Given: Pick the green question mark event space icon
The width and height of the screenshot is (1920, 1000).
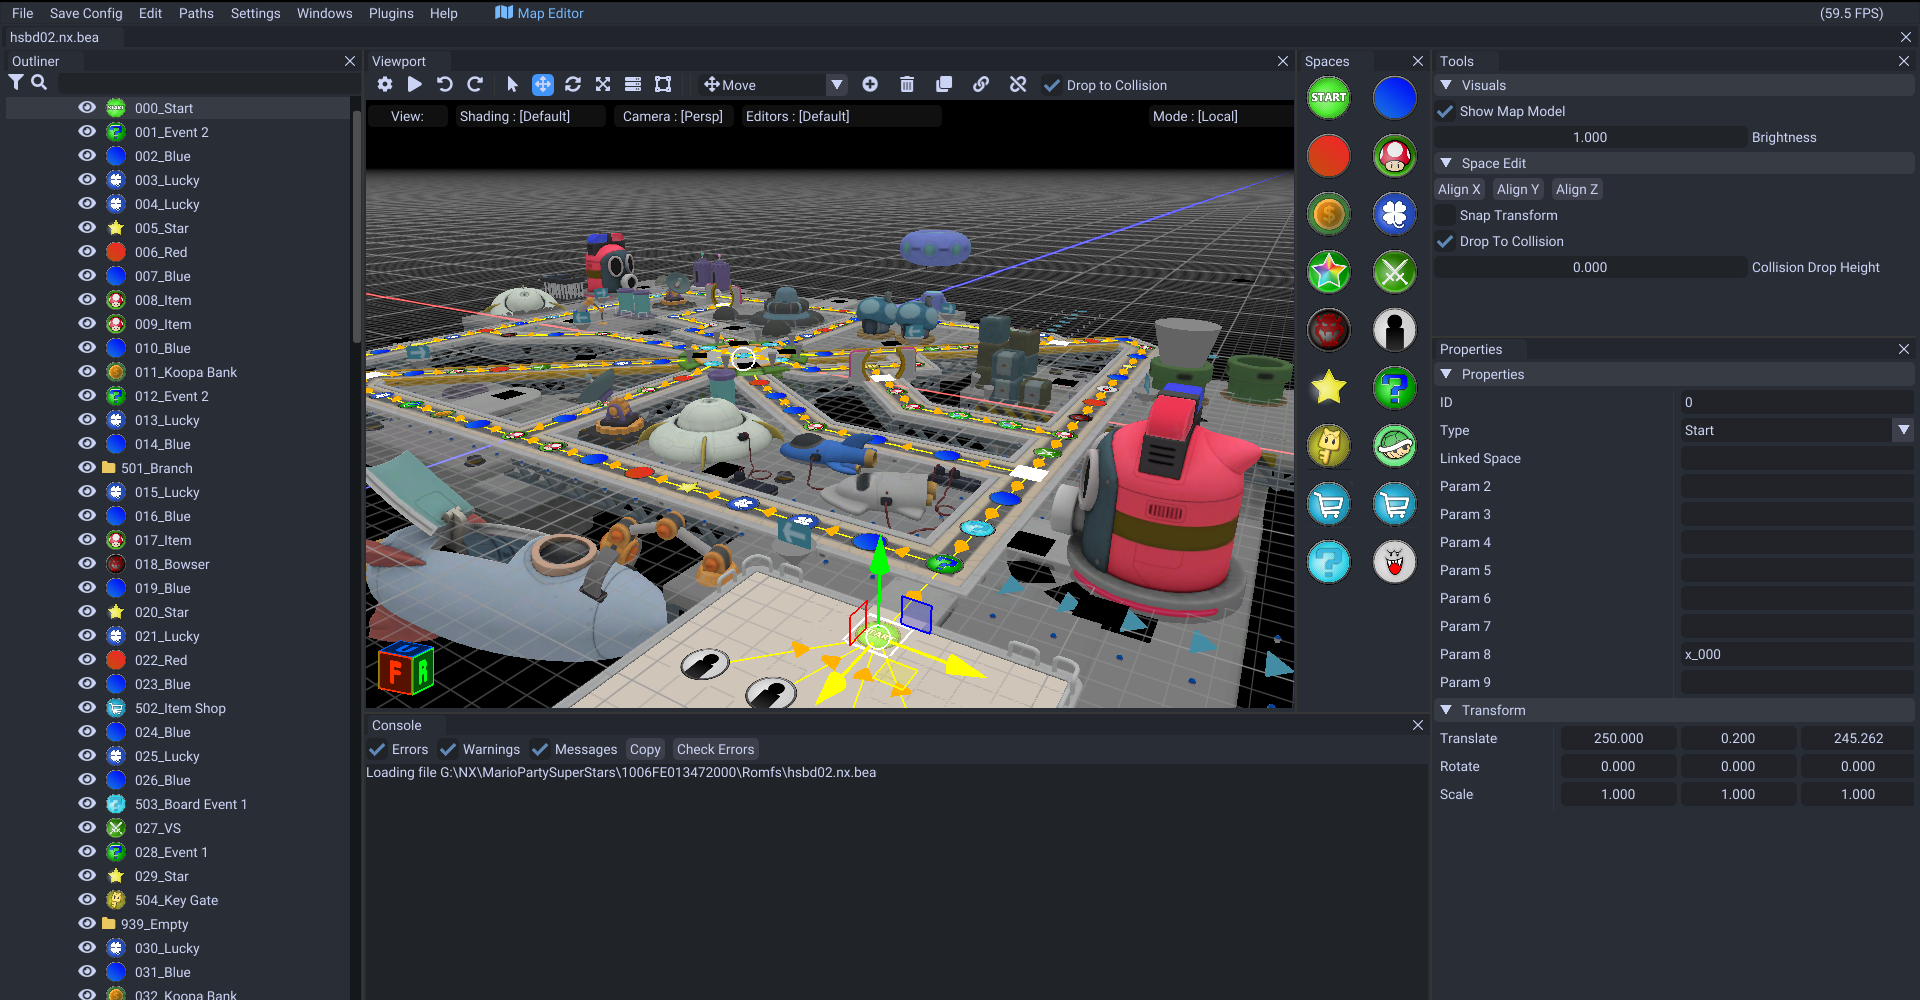Looking at the screenshot, I should click(x=1395, y=388).
